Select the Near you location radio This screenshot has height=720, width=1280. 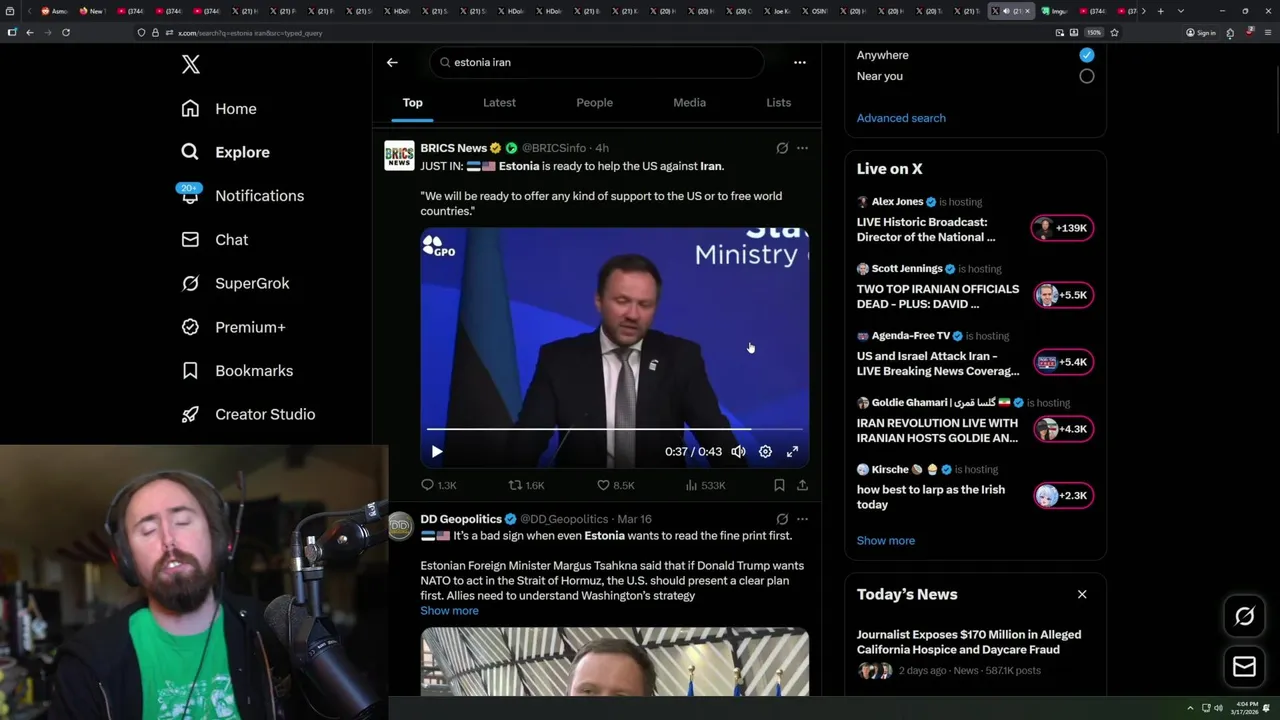1087,76
